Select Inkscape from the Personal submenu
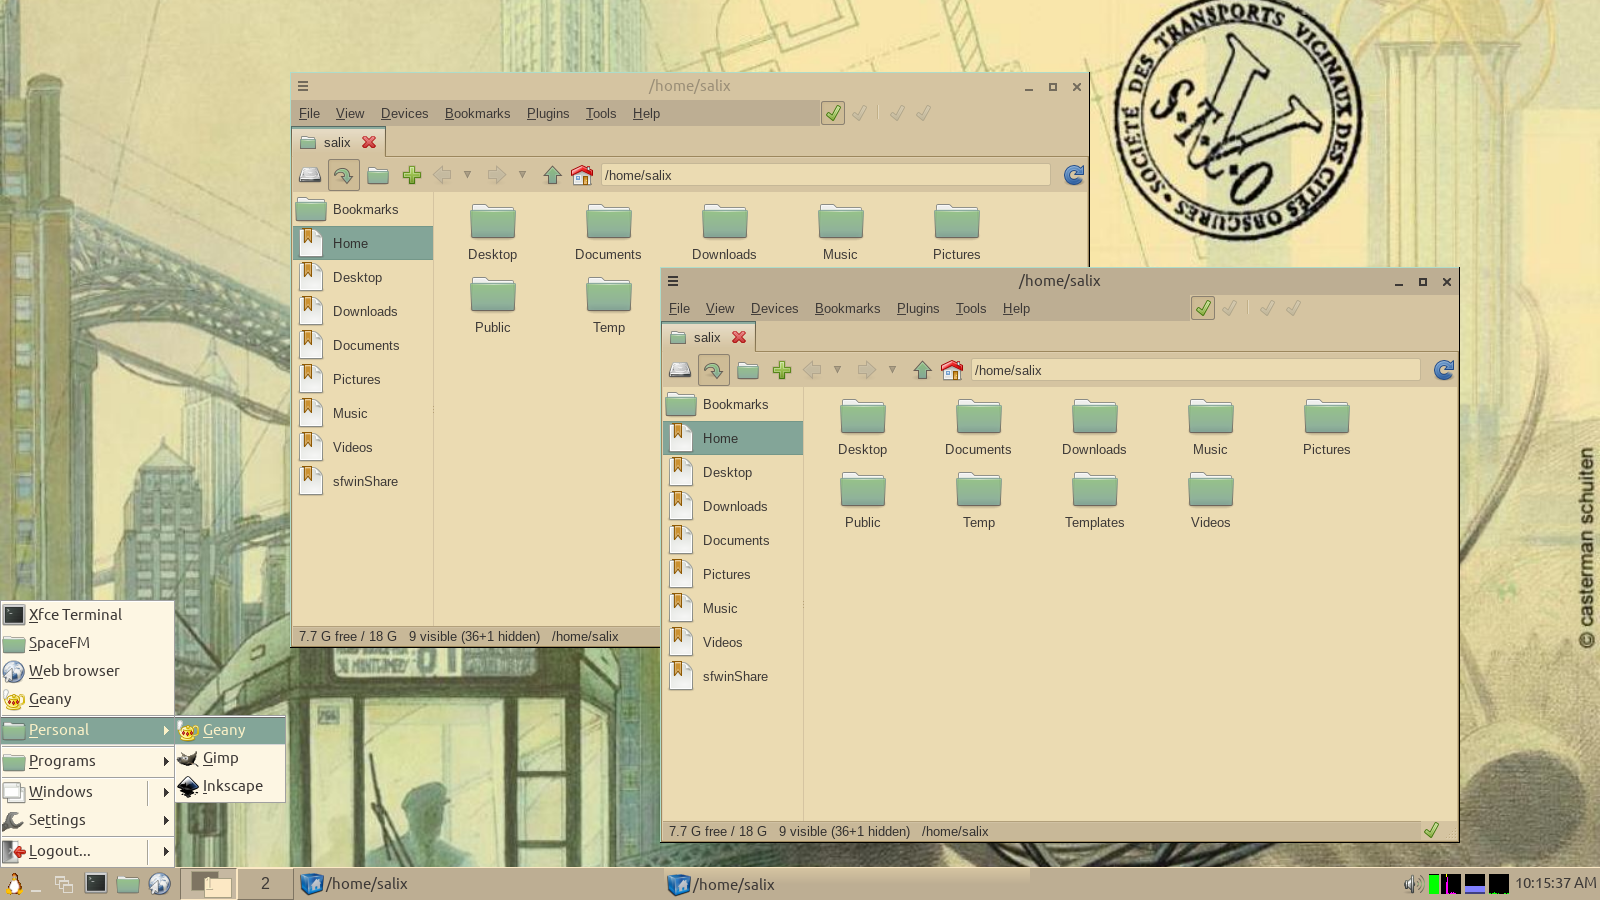The image size is (1600, 900). 231,786
